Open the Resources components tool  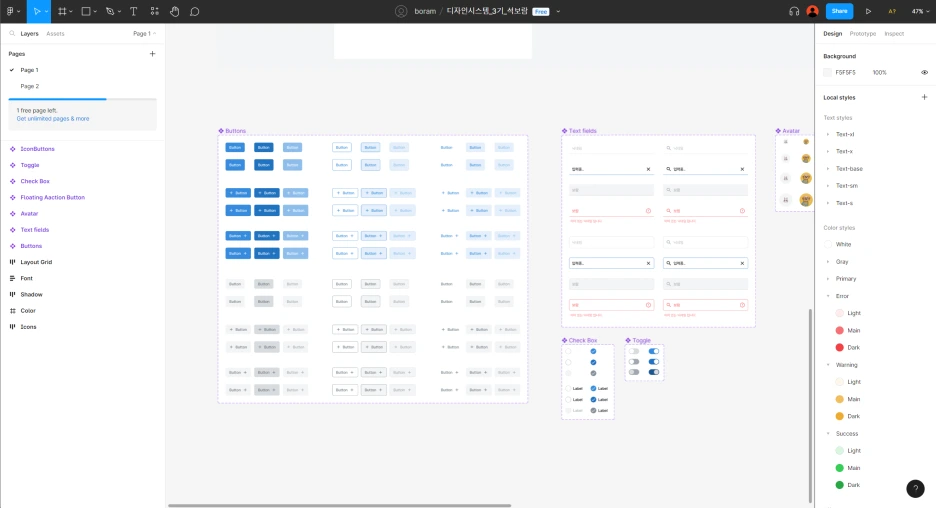pos(155,11)
